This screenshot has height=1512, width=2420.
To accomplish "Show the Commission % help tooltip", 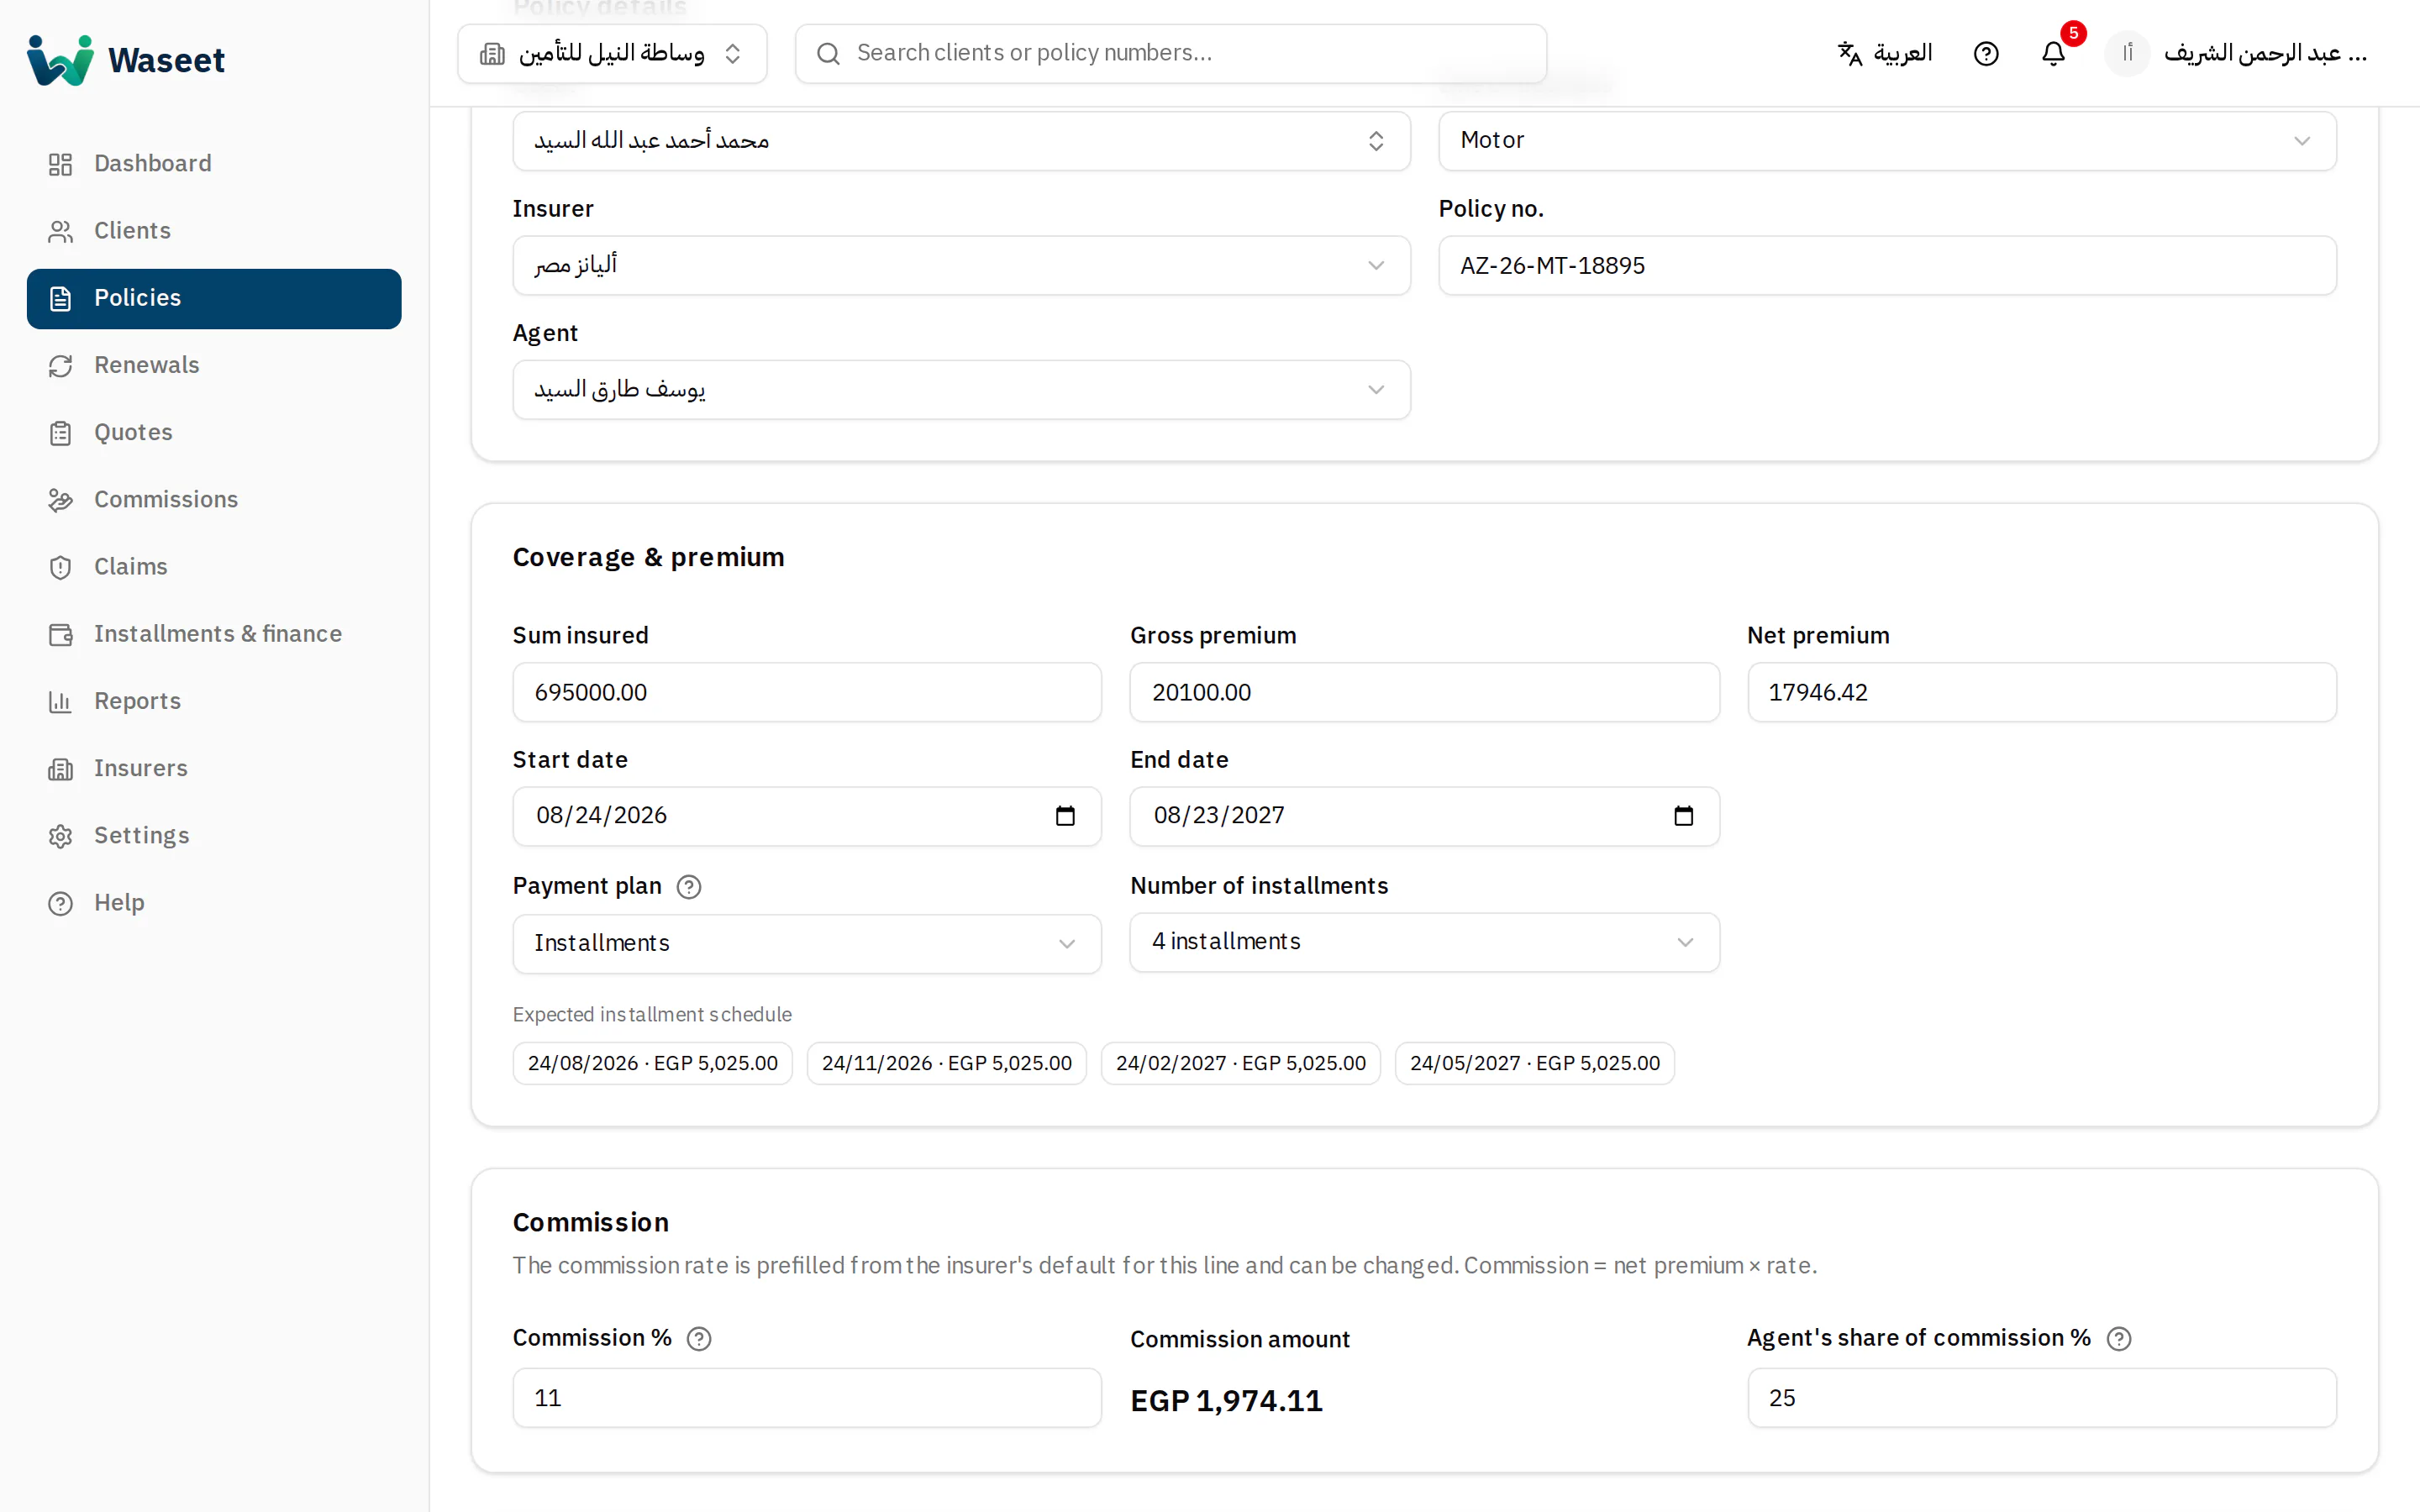I will (x=699, y=1339).
